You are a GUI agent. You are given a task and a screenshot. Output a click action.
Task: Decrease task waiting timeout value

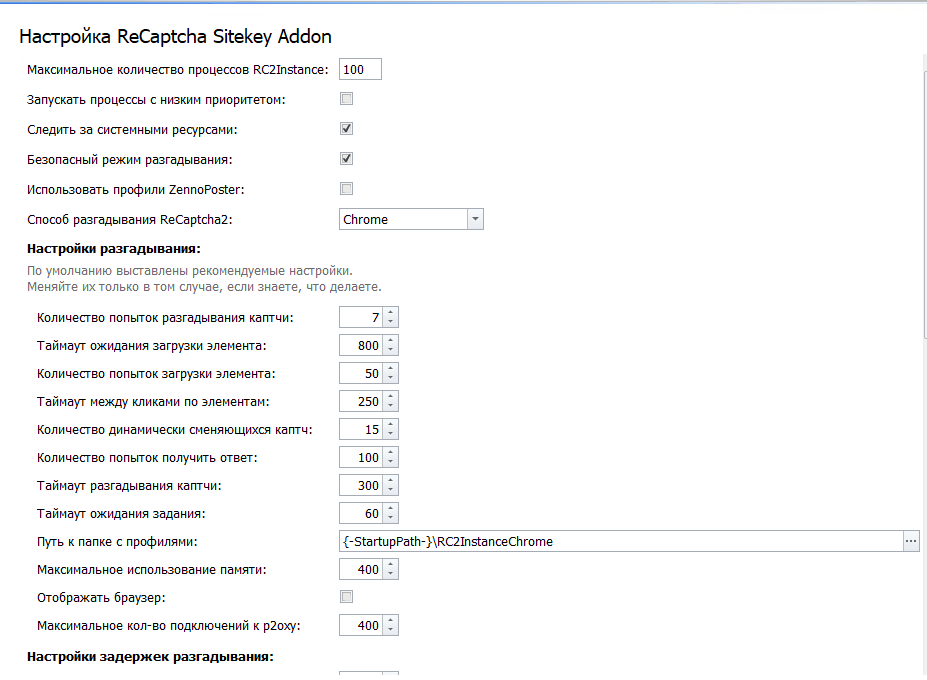pyautogui.click(x=390, y=518)
